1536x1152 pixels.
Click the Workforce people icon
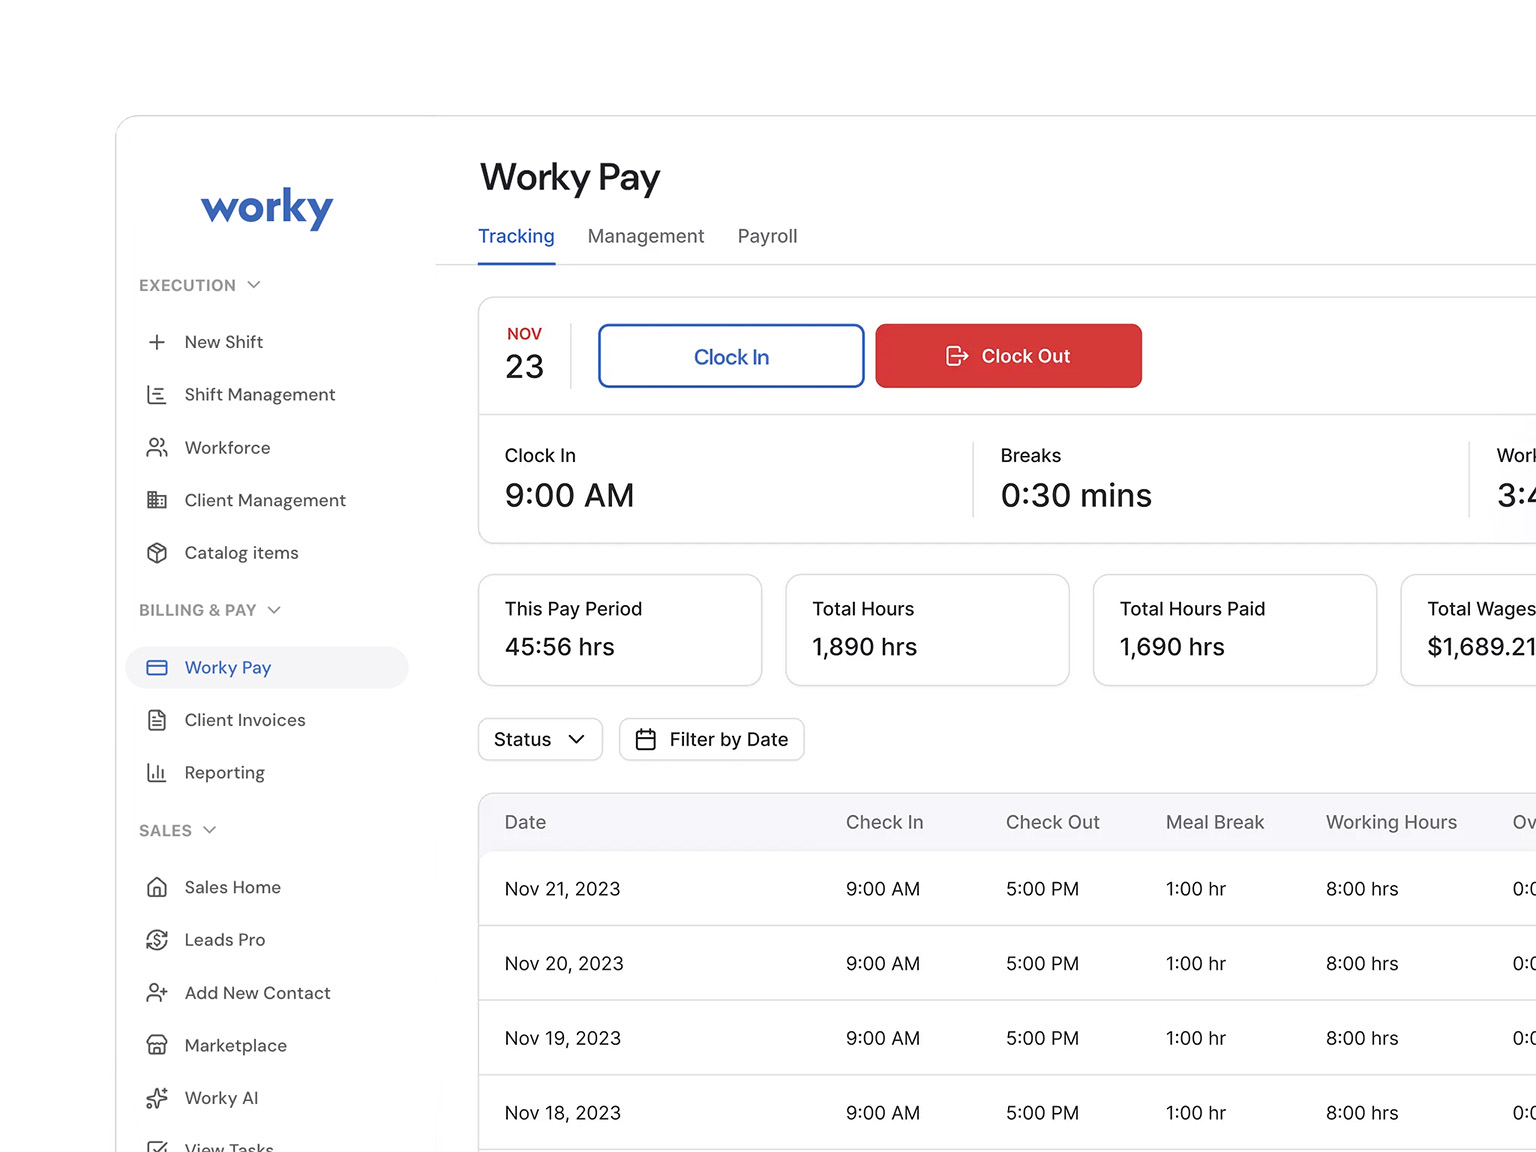[157, 448]
